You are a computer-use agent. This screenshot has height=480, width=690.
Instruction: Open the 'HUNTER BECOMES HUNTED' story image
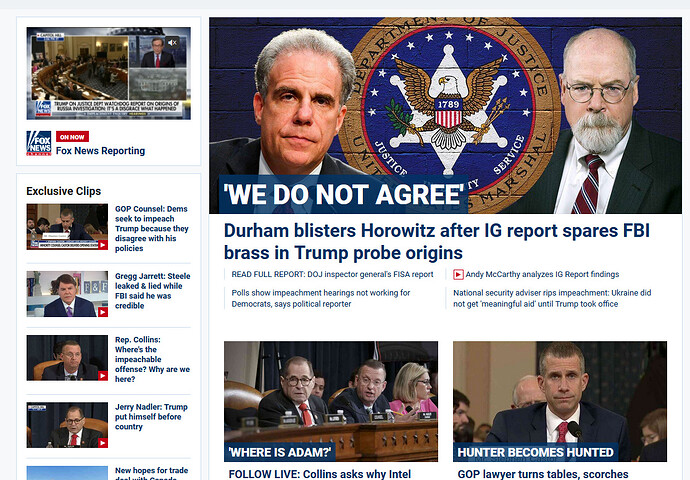point(560,401)
